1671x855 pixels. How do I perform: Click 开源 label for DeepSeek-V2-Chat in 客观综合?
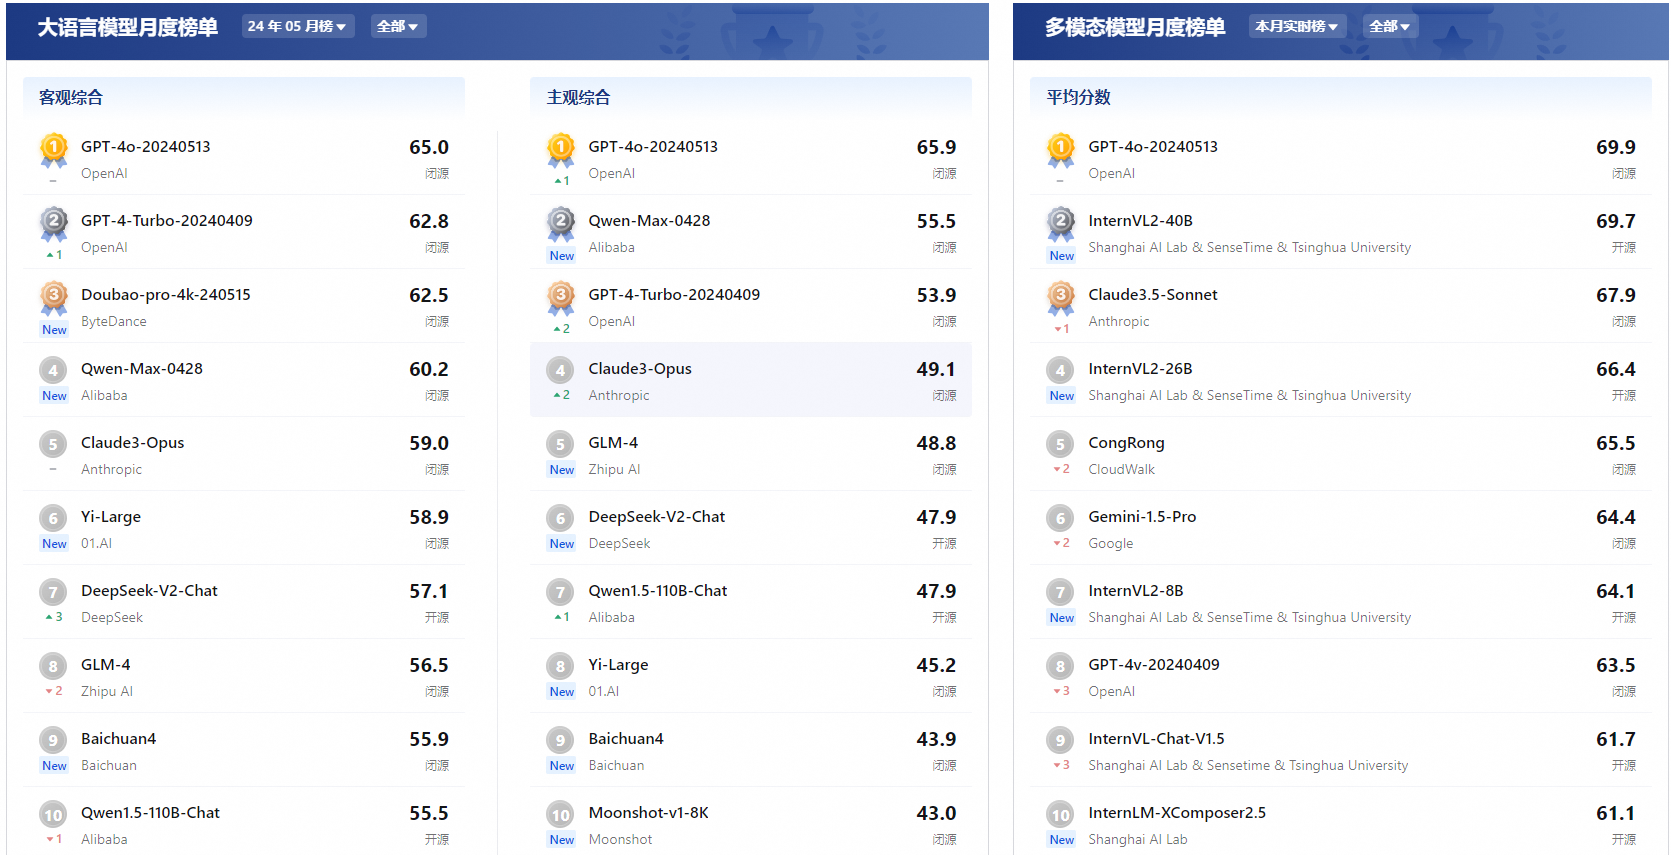click(437, 617)
